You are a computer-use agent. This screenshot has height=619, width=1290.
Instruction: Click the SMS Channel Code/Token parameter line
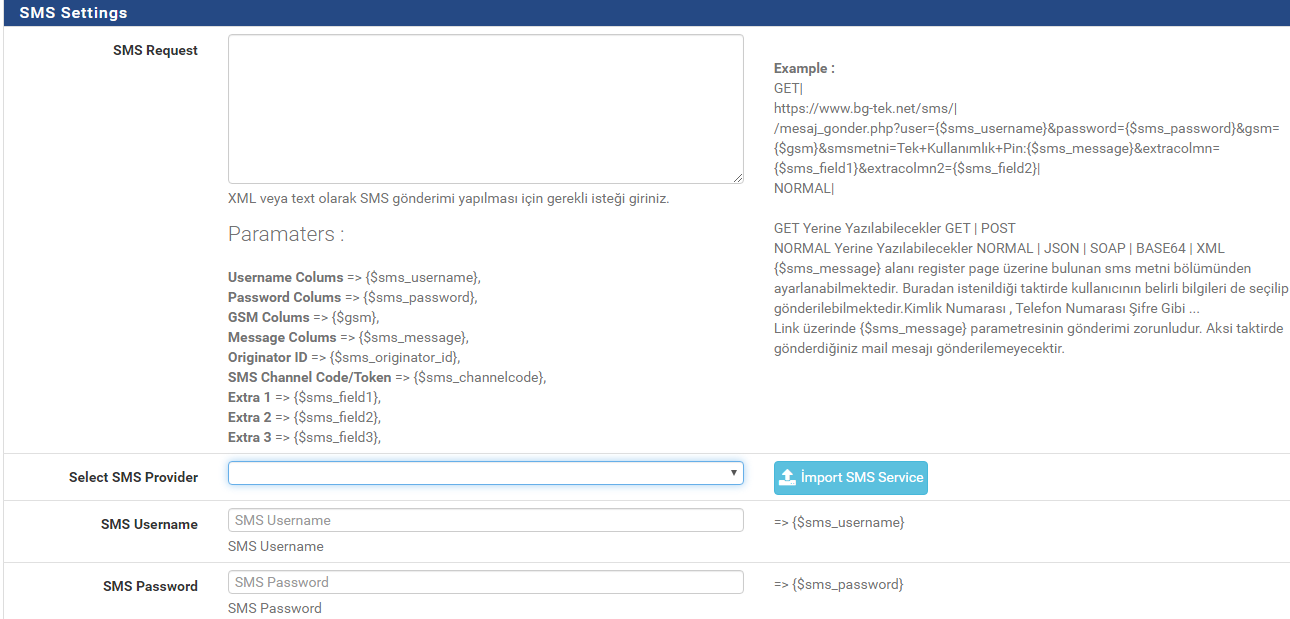[x=387, y=377]
